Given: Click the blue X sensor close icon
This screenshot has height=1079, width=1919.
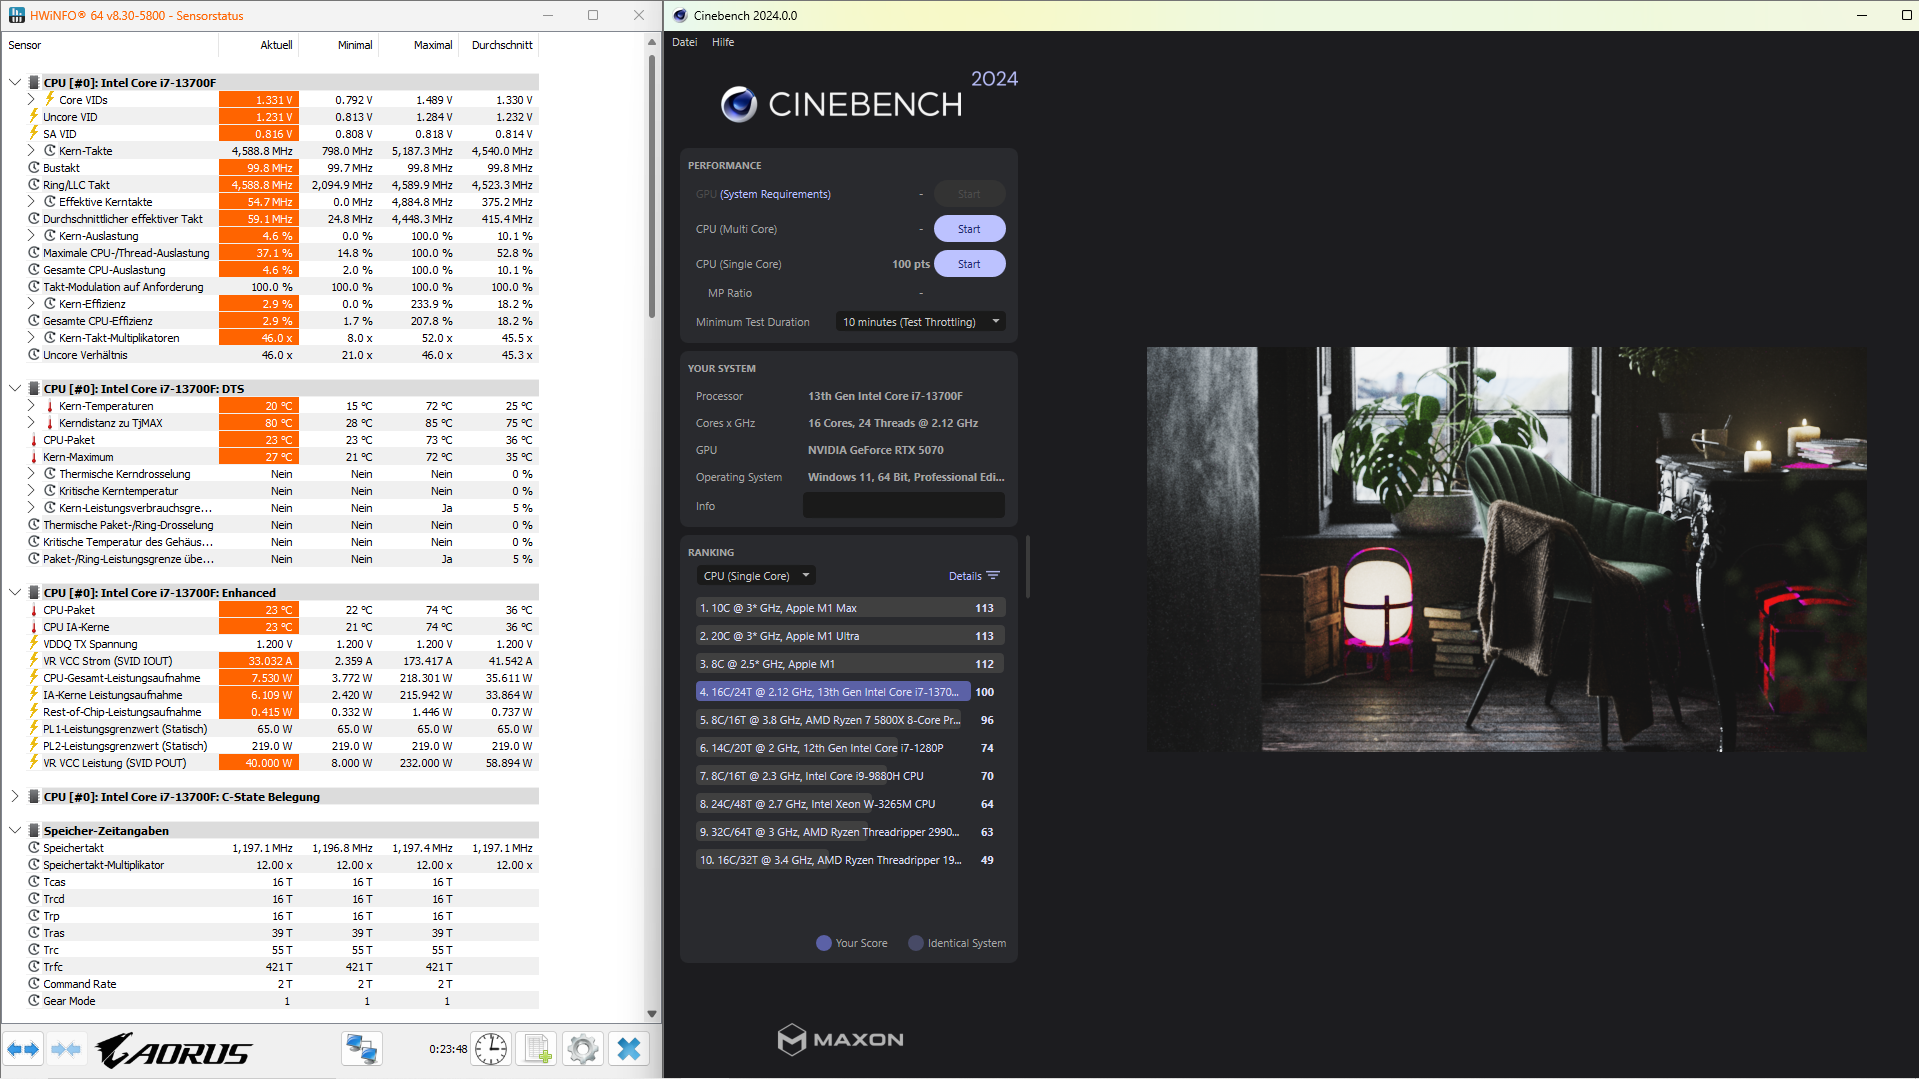Looking at the screenshot, I should (x=628, y=1049).
